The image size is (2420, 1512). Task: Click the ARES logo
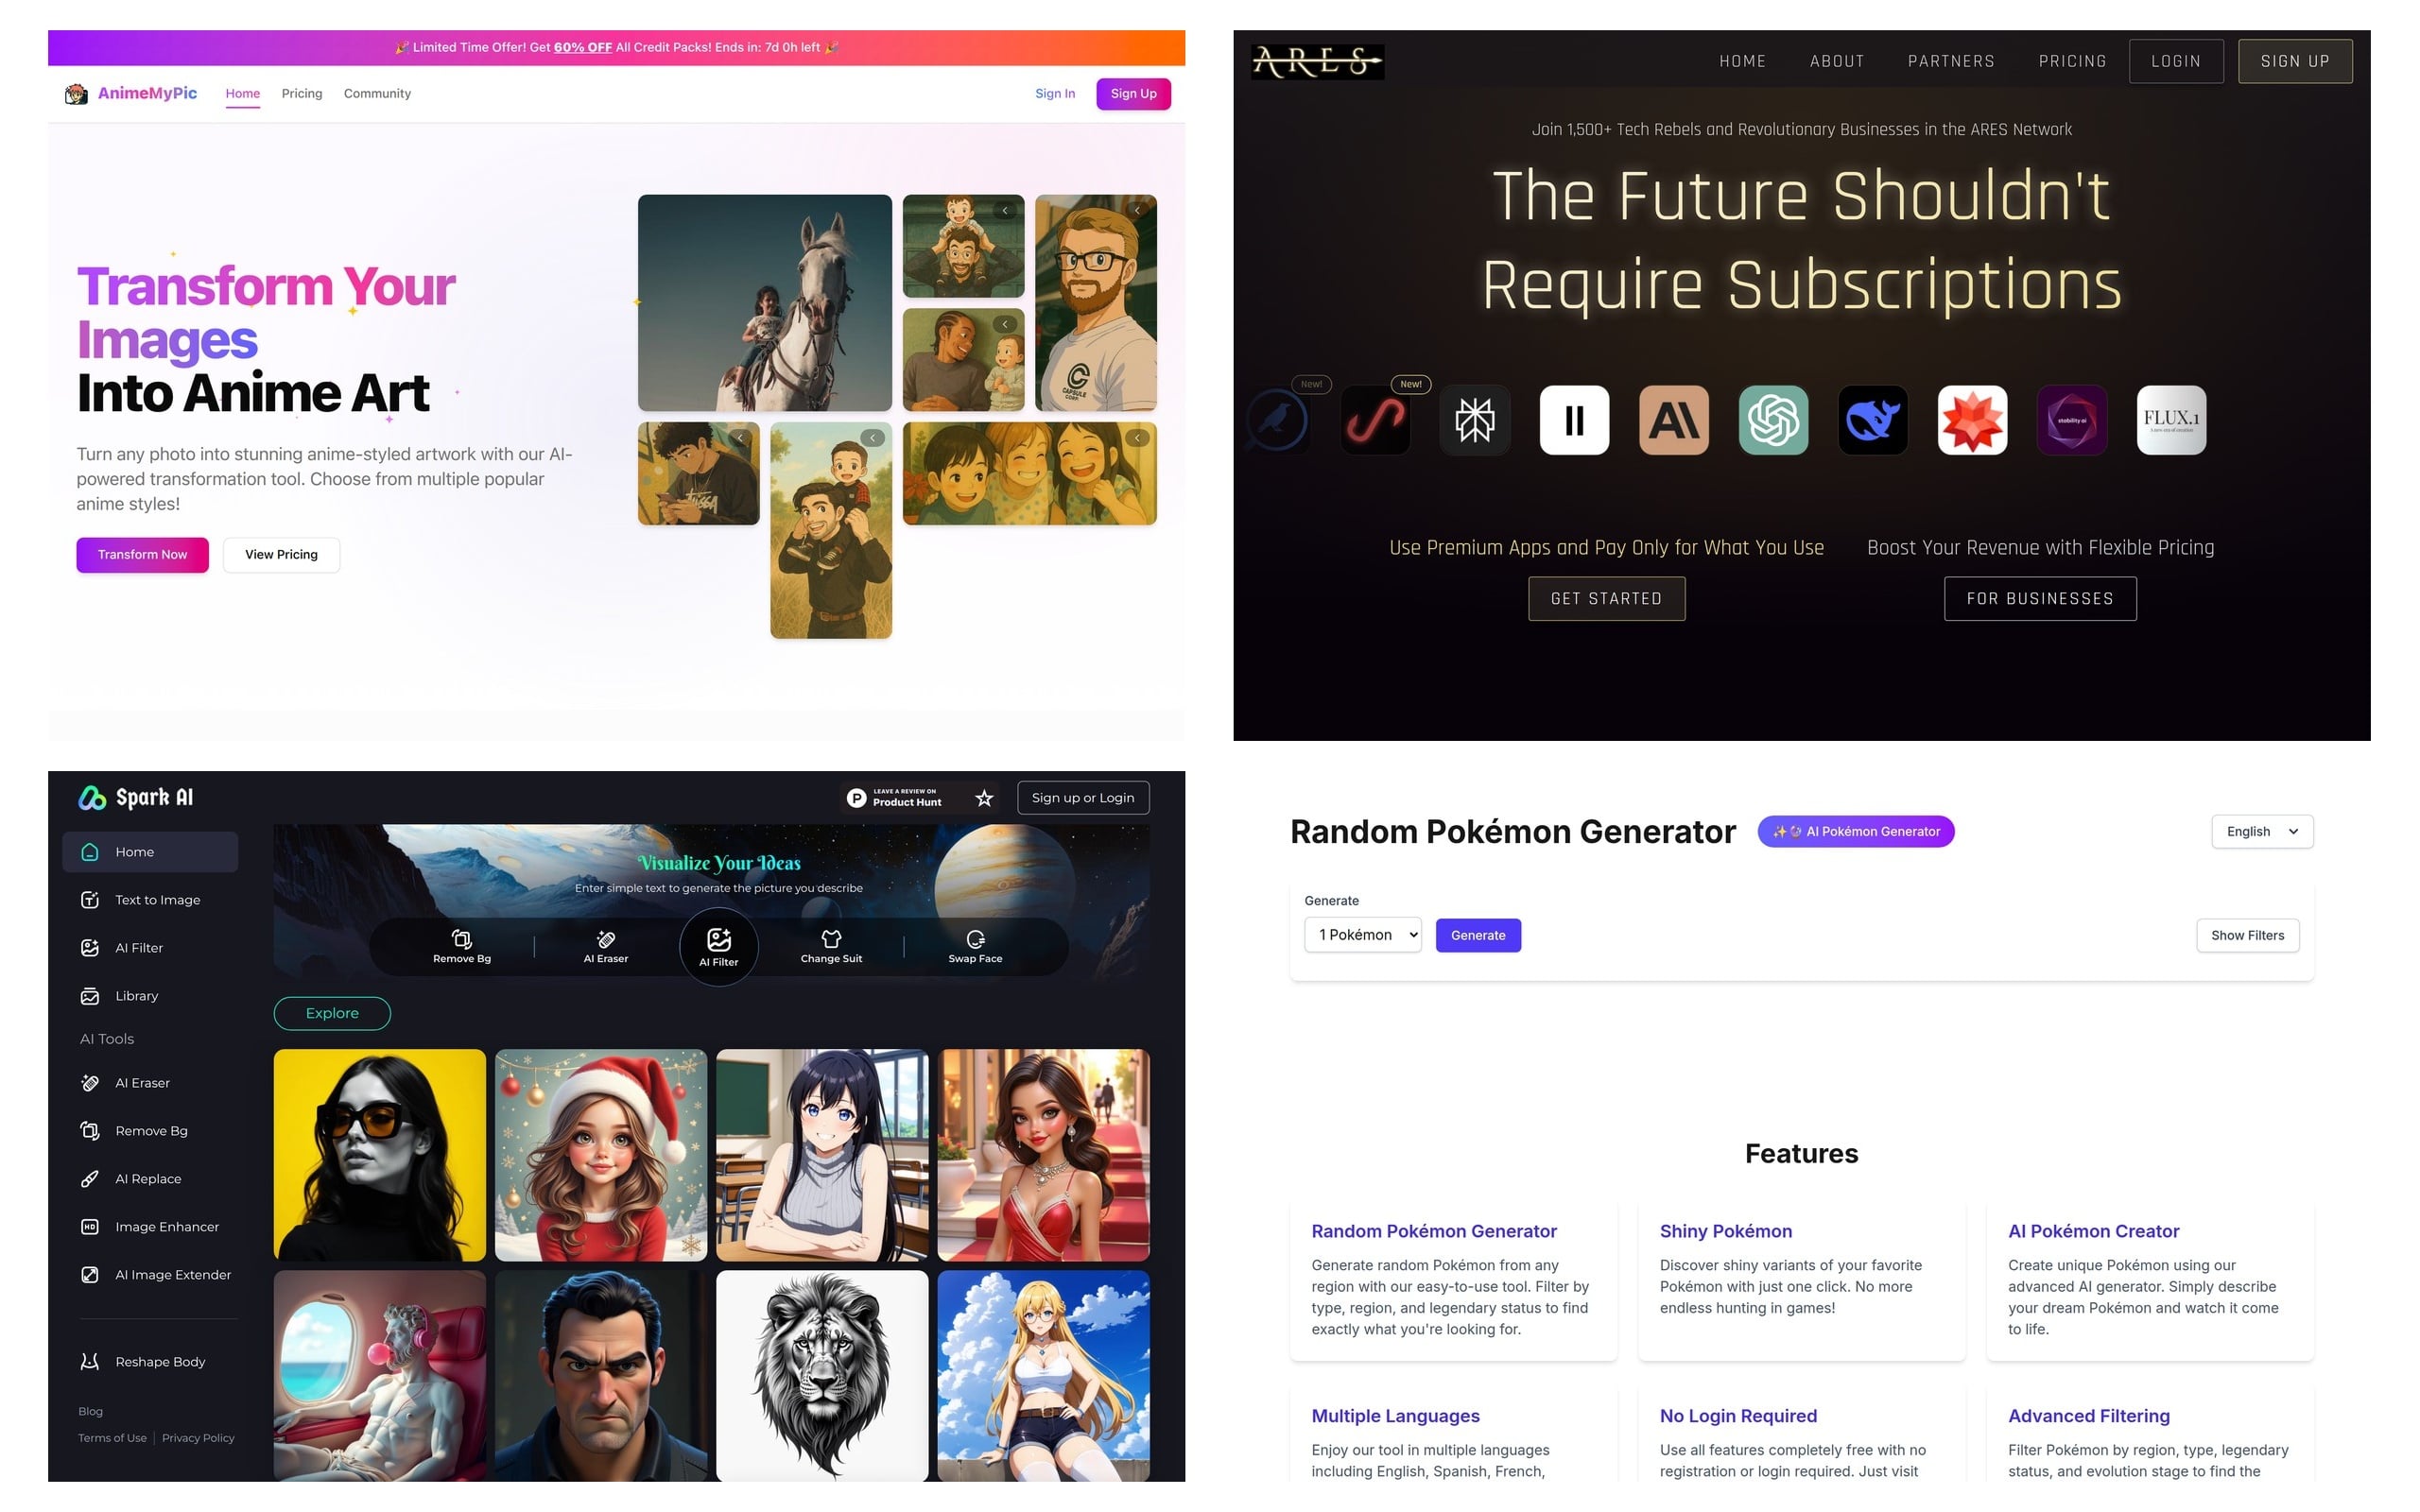tap(1318, 62)
